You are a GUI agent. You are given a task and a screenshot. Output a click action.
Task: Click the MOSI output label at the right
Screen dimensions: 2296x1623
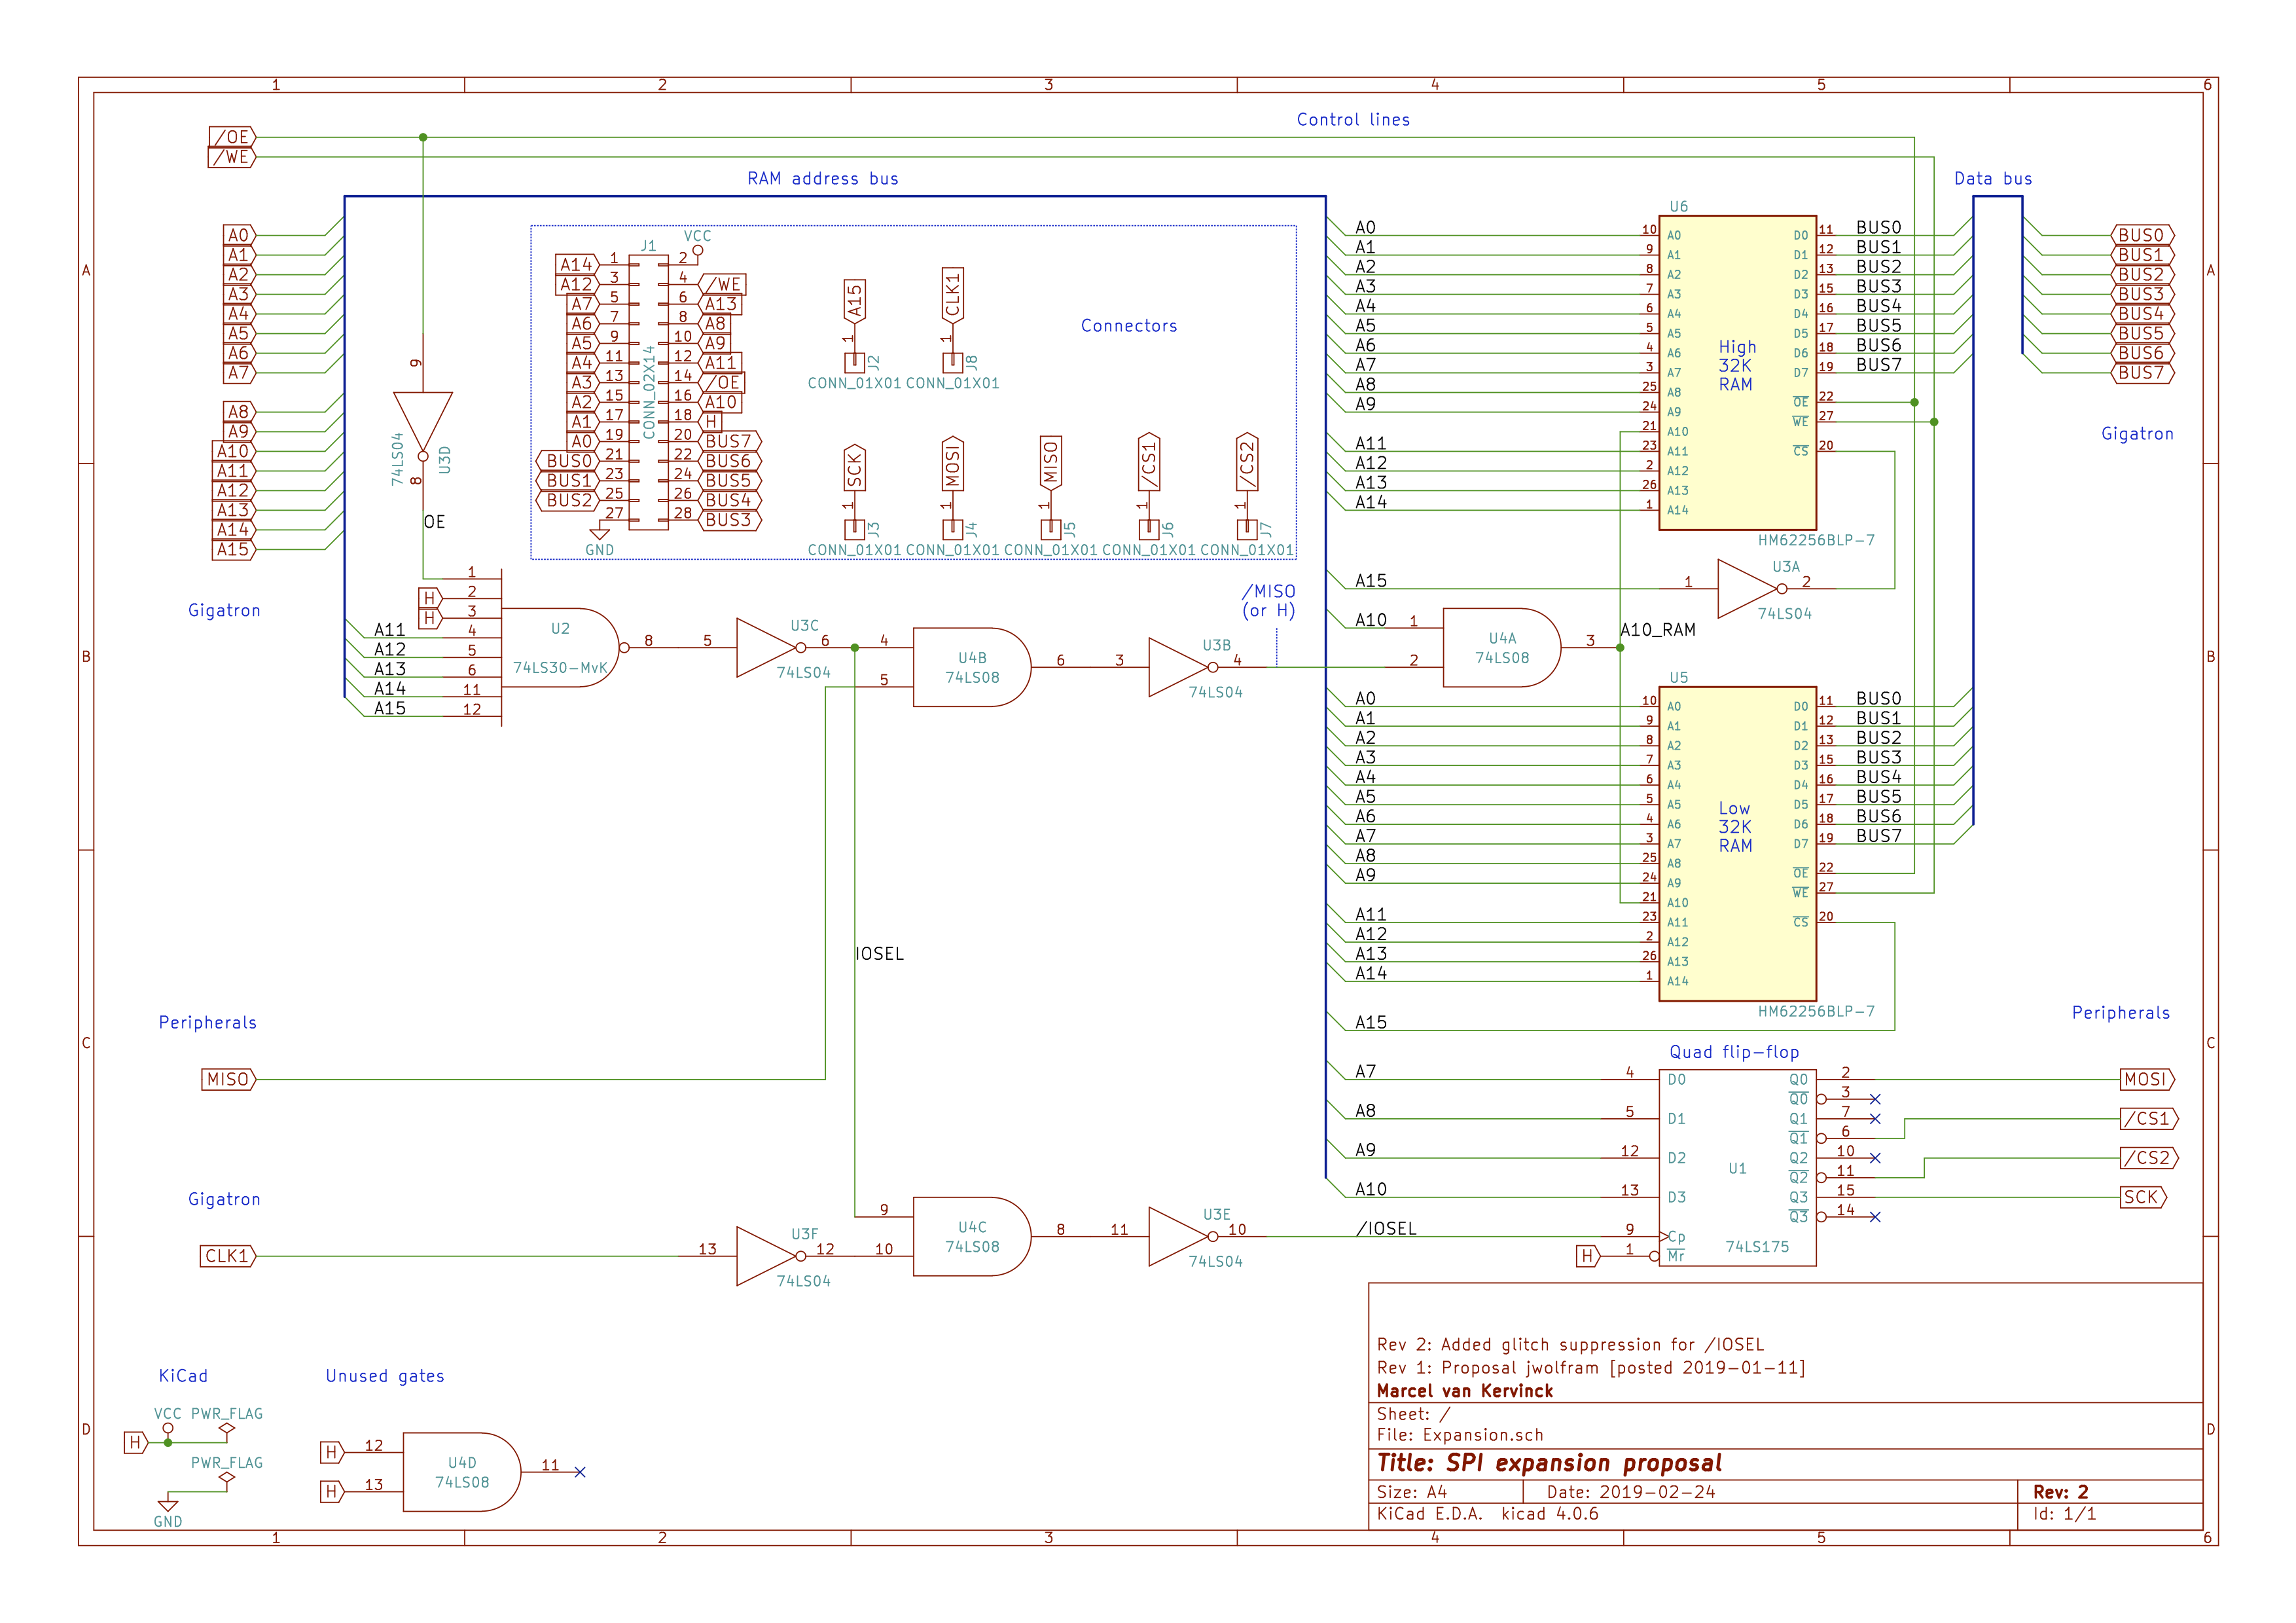tap(2147, 1079)
